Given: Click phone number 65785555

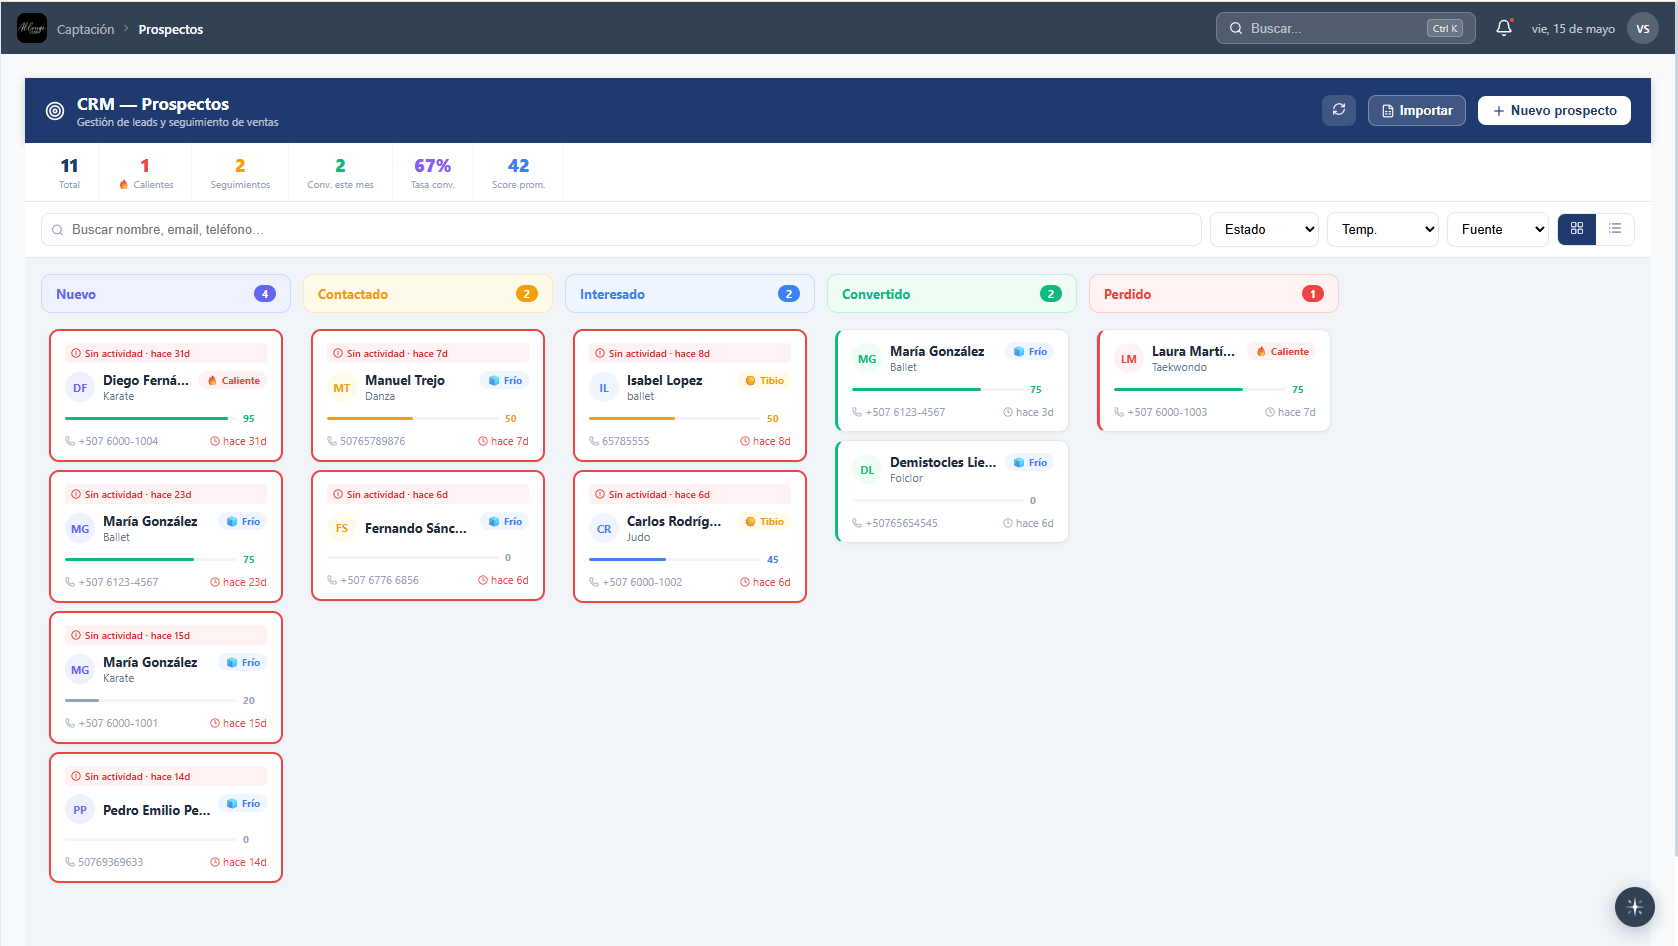Looking at the screenshot, I should click(x=625, y=441).
